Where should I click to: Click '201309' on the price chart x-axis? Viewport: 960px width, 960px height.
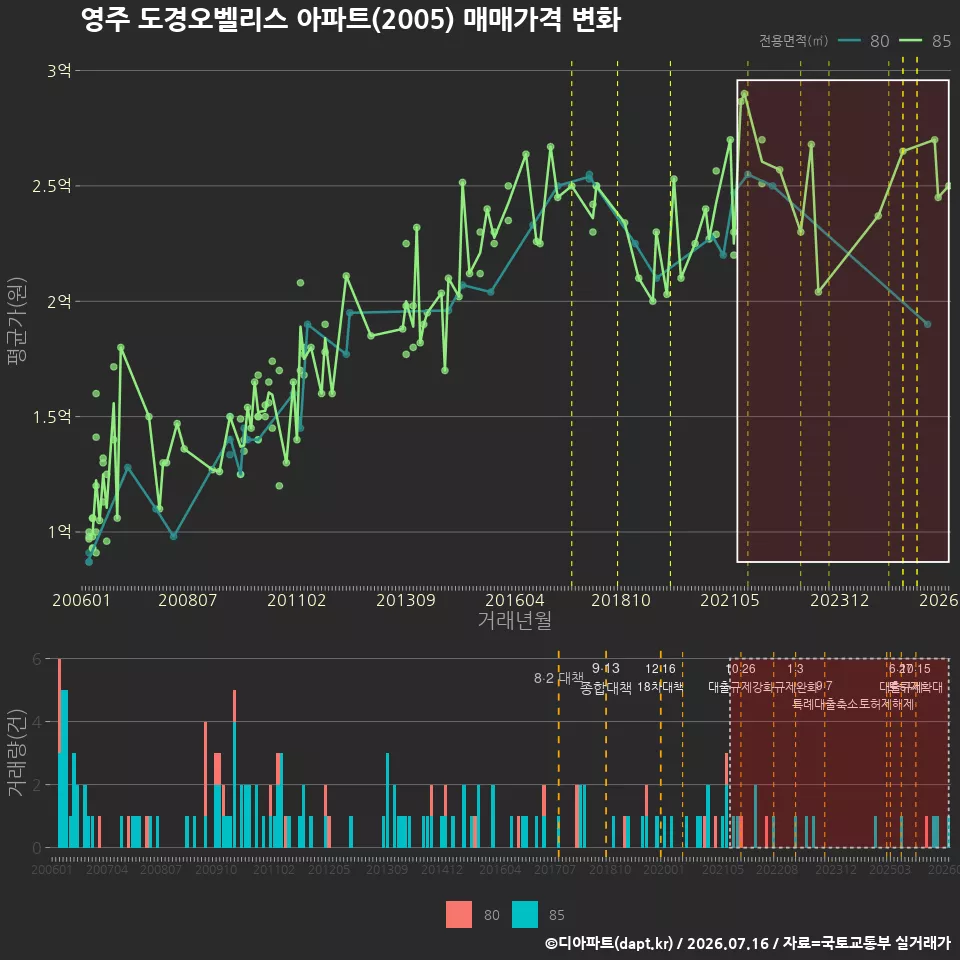[406, 600]
